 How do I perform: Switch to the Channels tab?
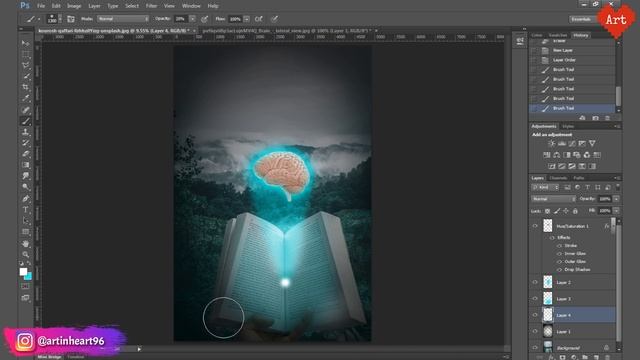pyautogui.click(x=558, y=178)
